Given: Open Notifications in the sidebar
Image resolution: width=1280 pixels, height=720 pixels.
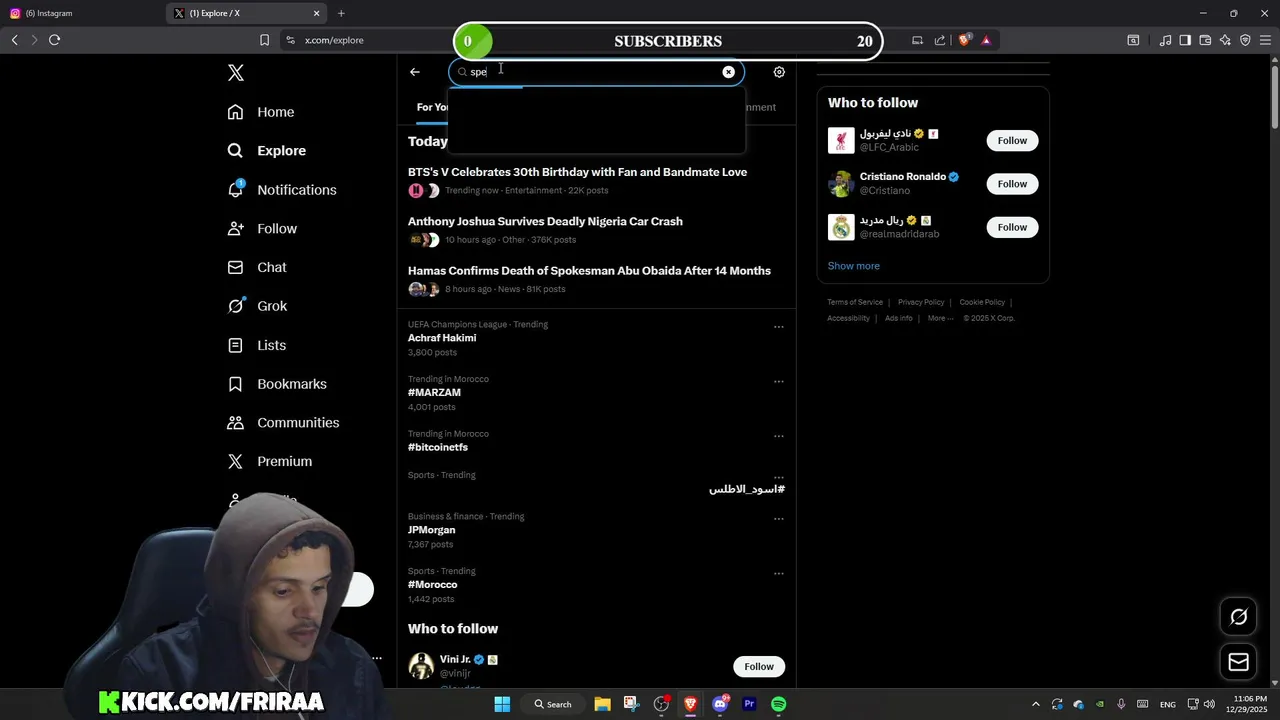Looking at the screenshot, I should coord(282,190).
